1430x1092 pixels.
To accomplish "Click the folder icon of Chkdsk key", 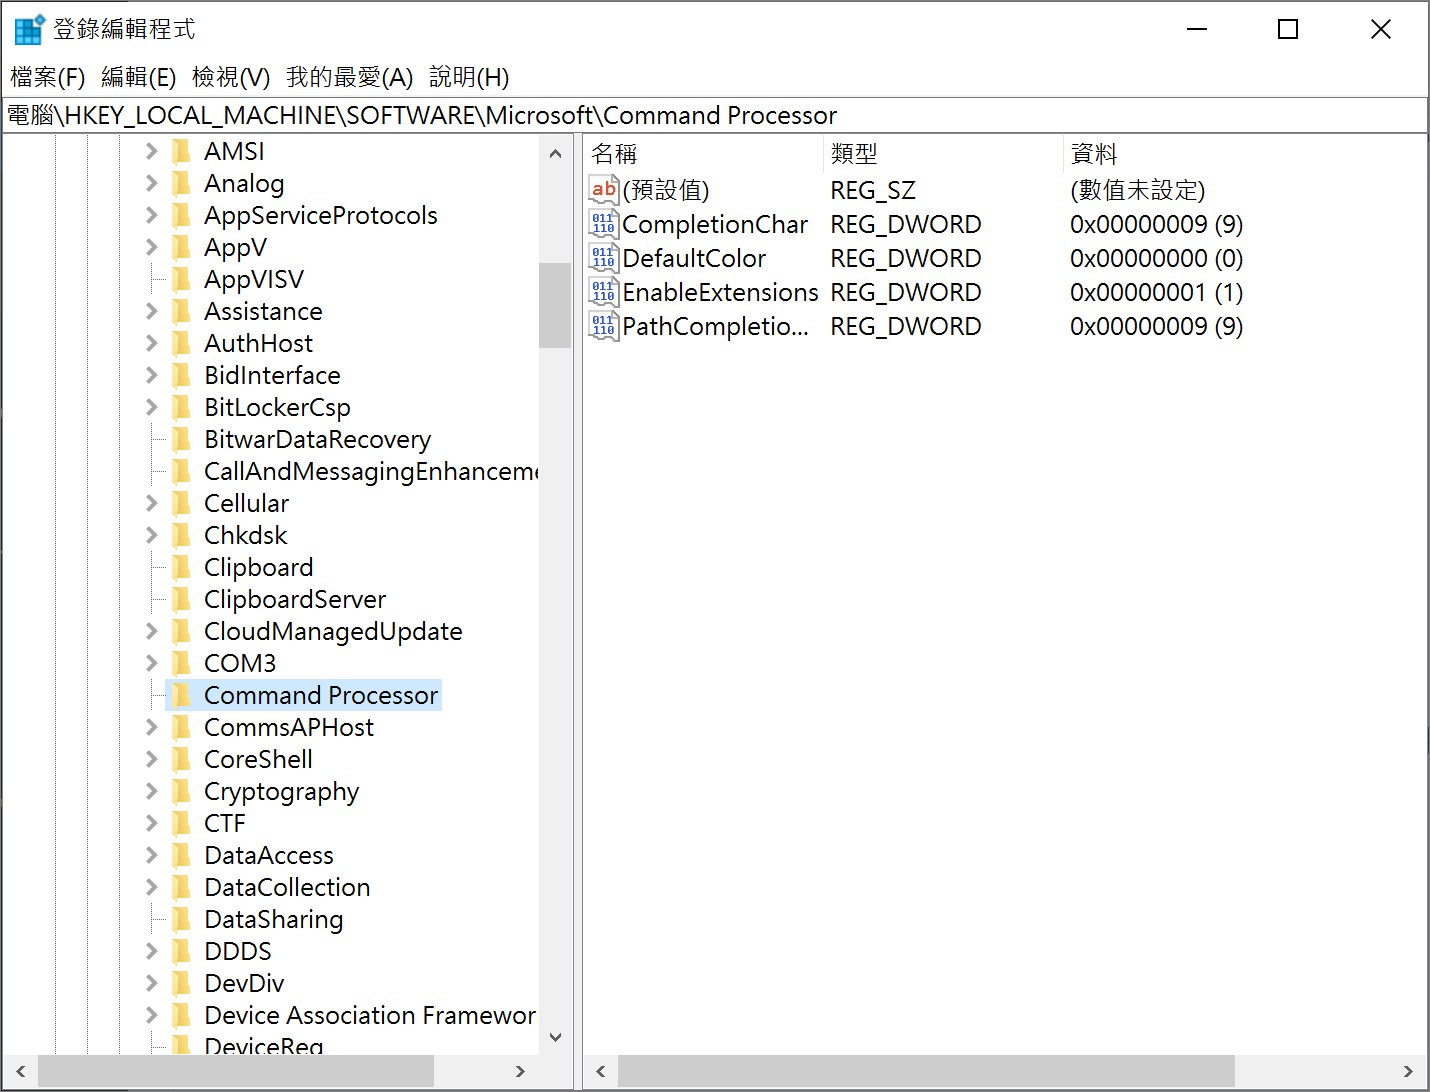I will click(181, 535).
